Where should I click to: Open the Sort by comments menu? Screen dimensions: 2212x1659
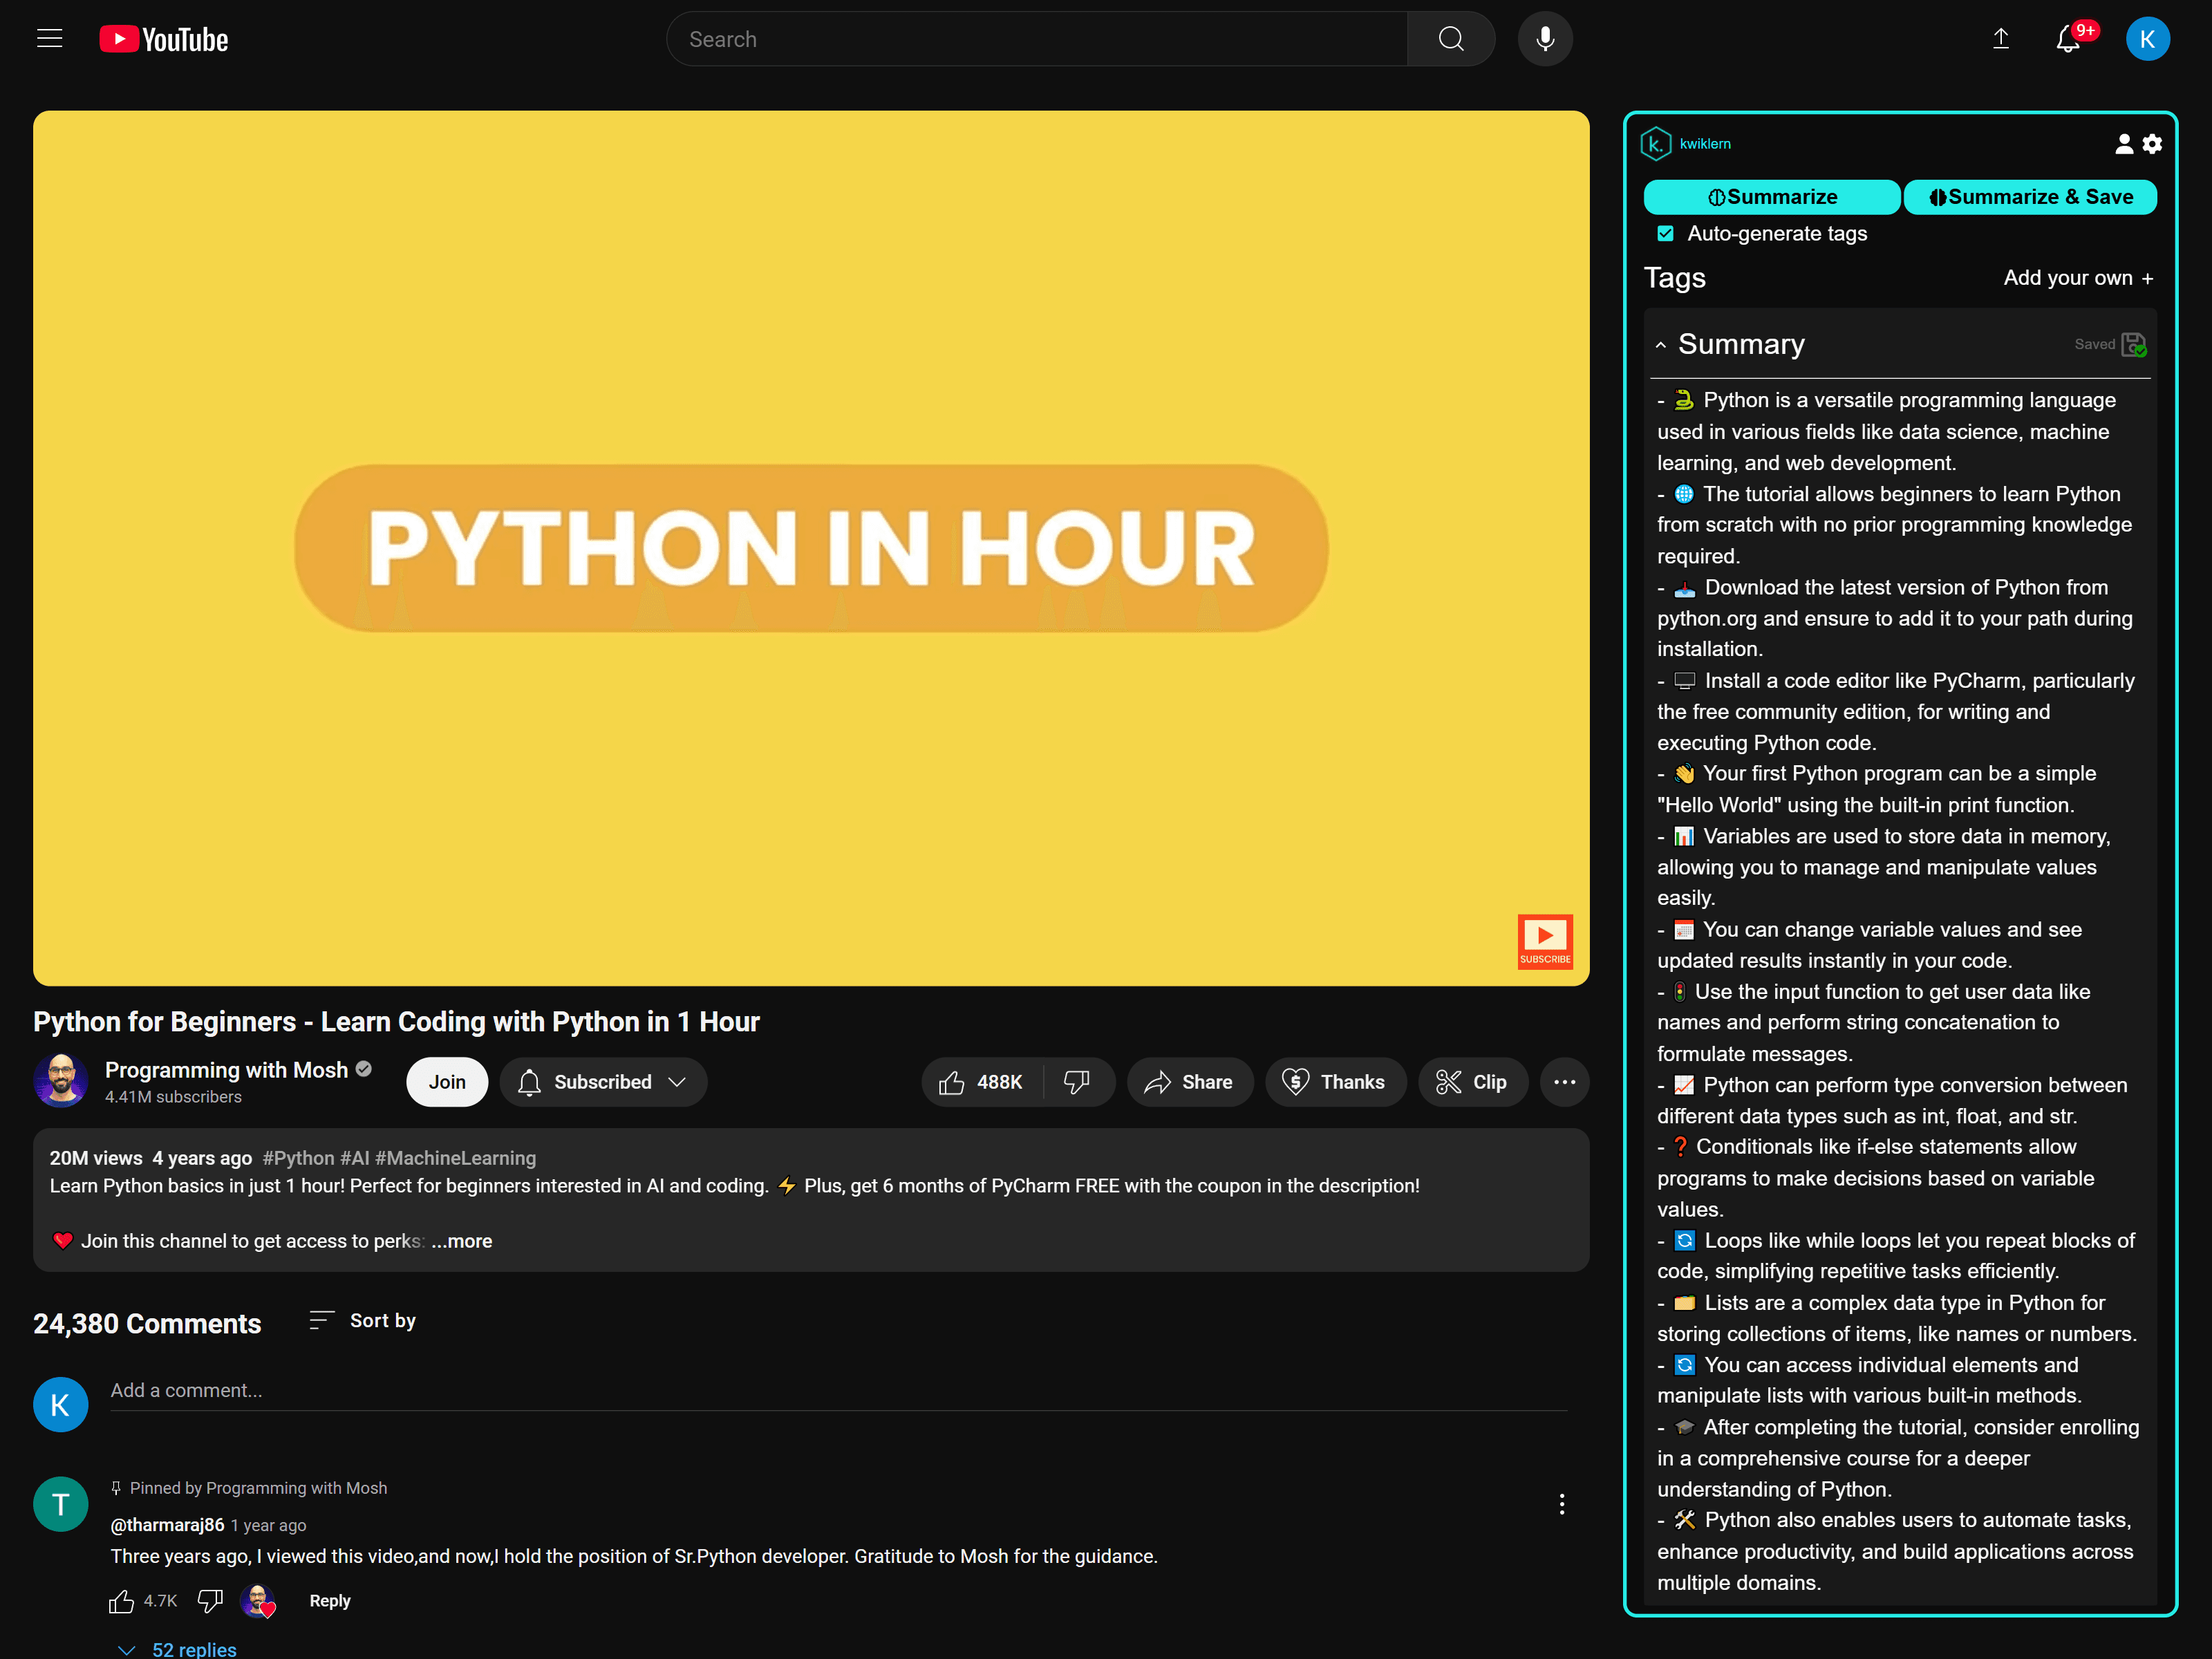[362, 1321]
